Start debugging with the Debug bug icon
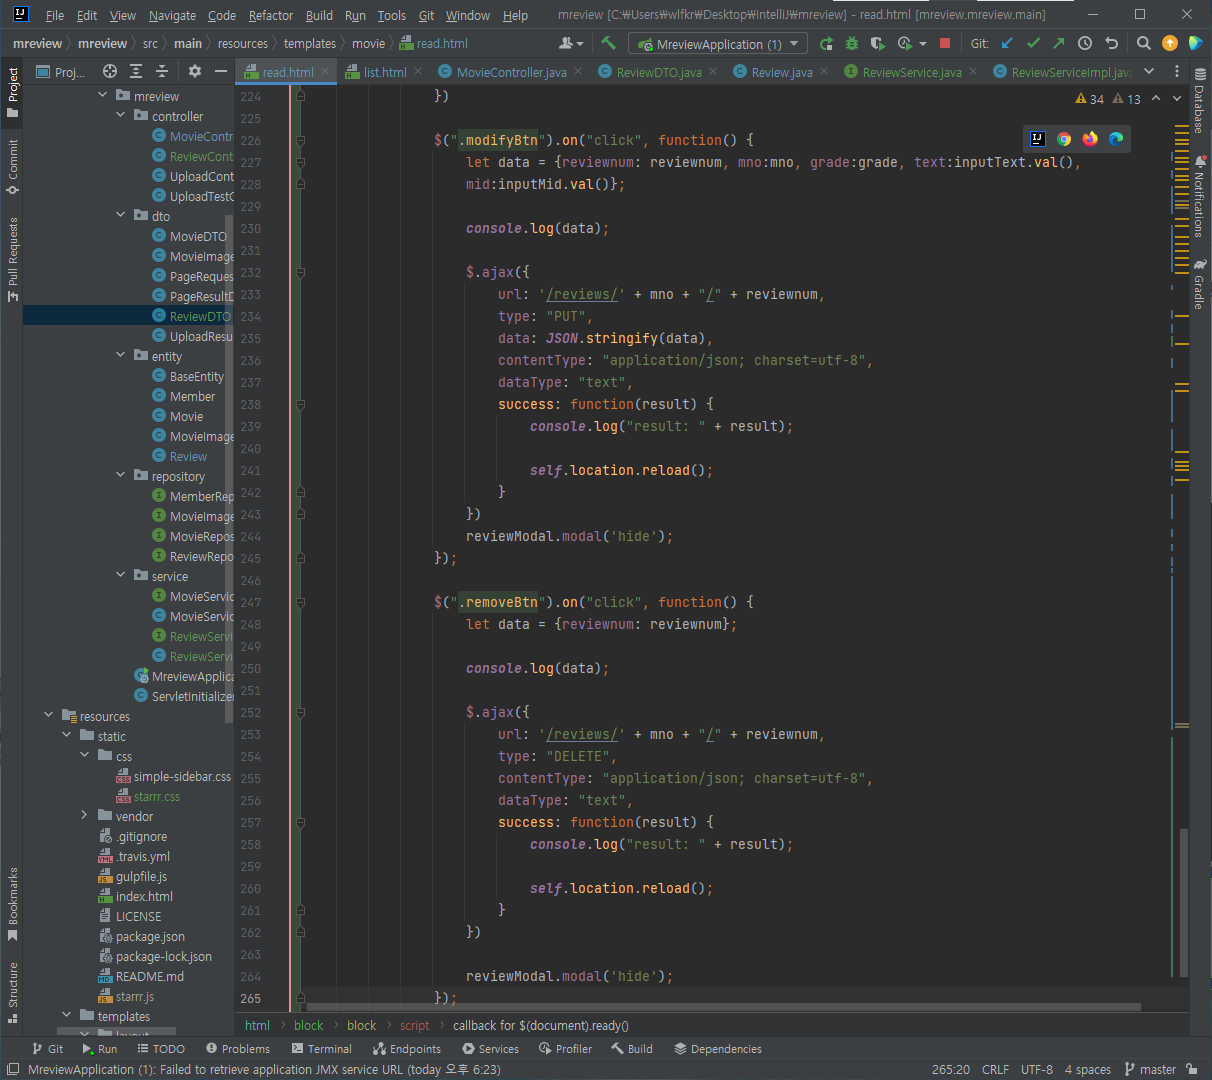The image size is (1212, 1080). tap(852, 43)
